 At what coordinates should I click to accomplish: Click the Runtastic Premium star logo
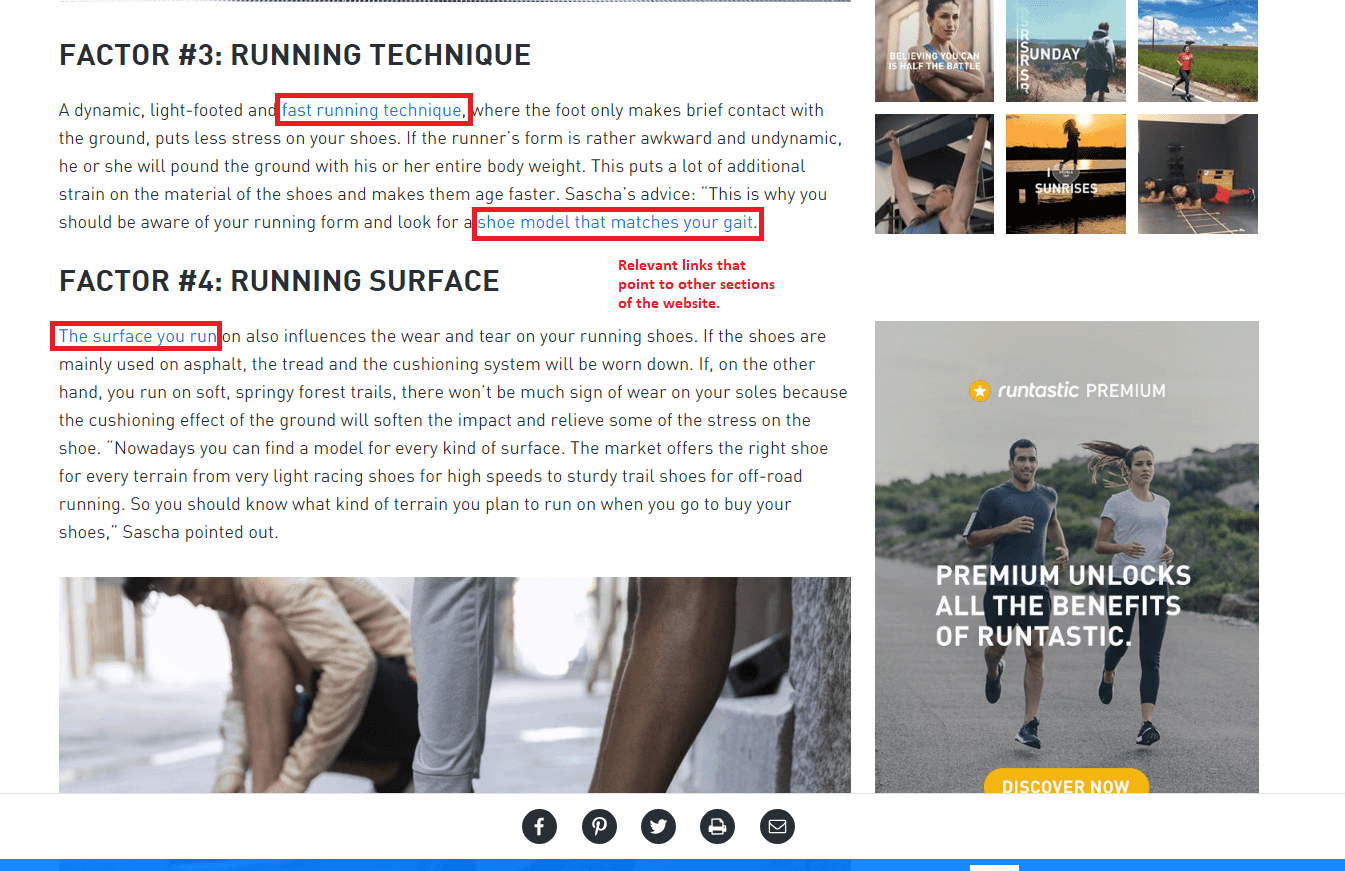[x=980, y=390]
